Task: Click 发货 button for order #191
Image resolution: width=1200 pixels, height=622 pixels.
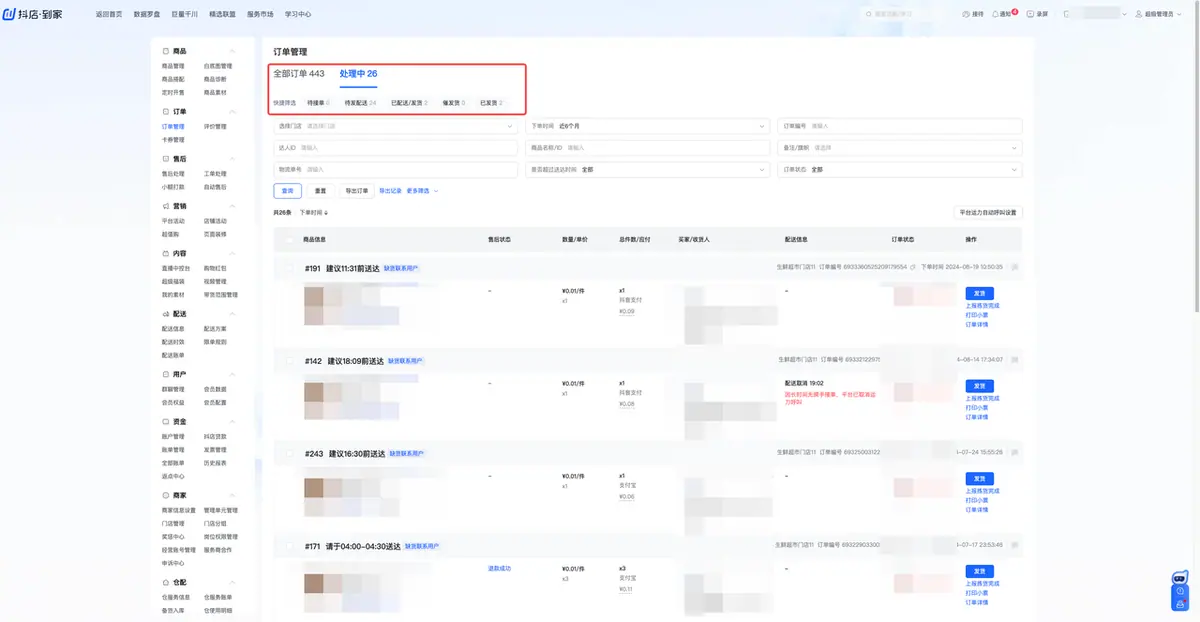Action: [x=979, y=293]
